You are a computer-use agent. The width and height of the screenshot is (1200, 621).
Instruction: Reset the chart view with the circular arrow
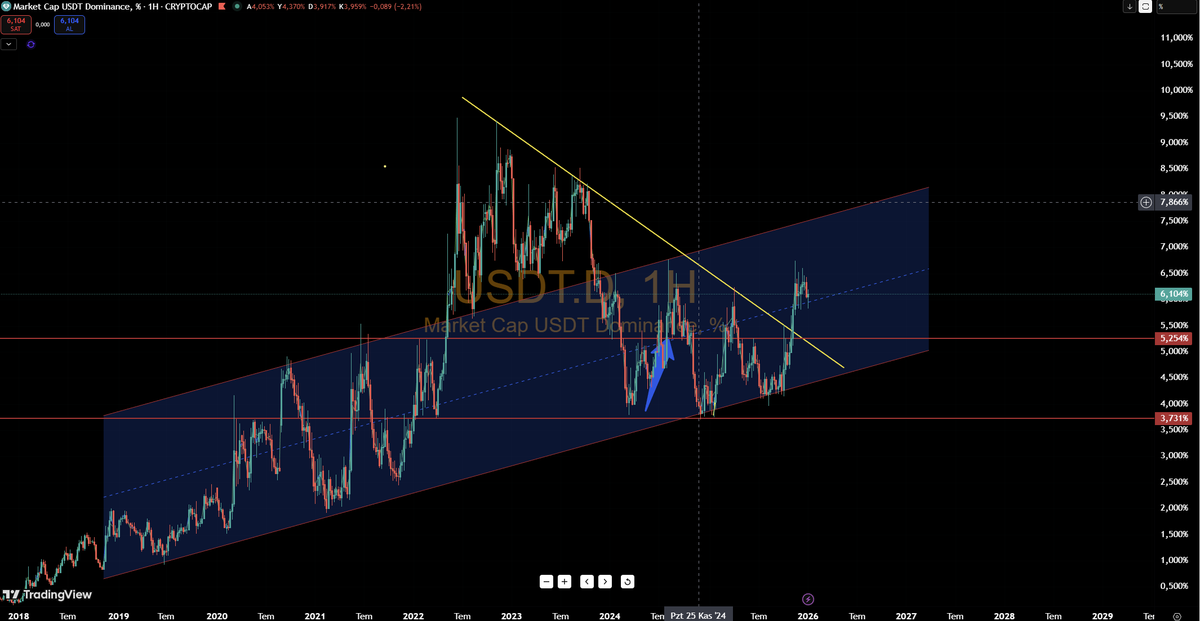pos(627,581)
